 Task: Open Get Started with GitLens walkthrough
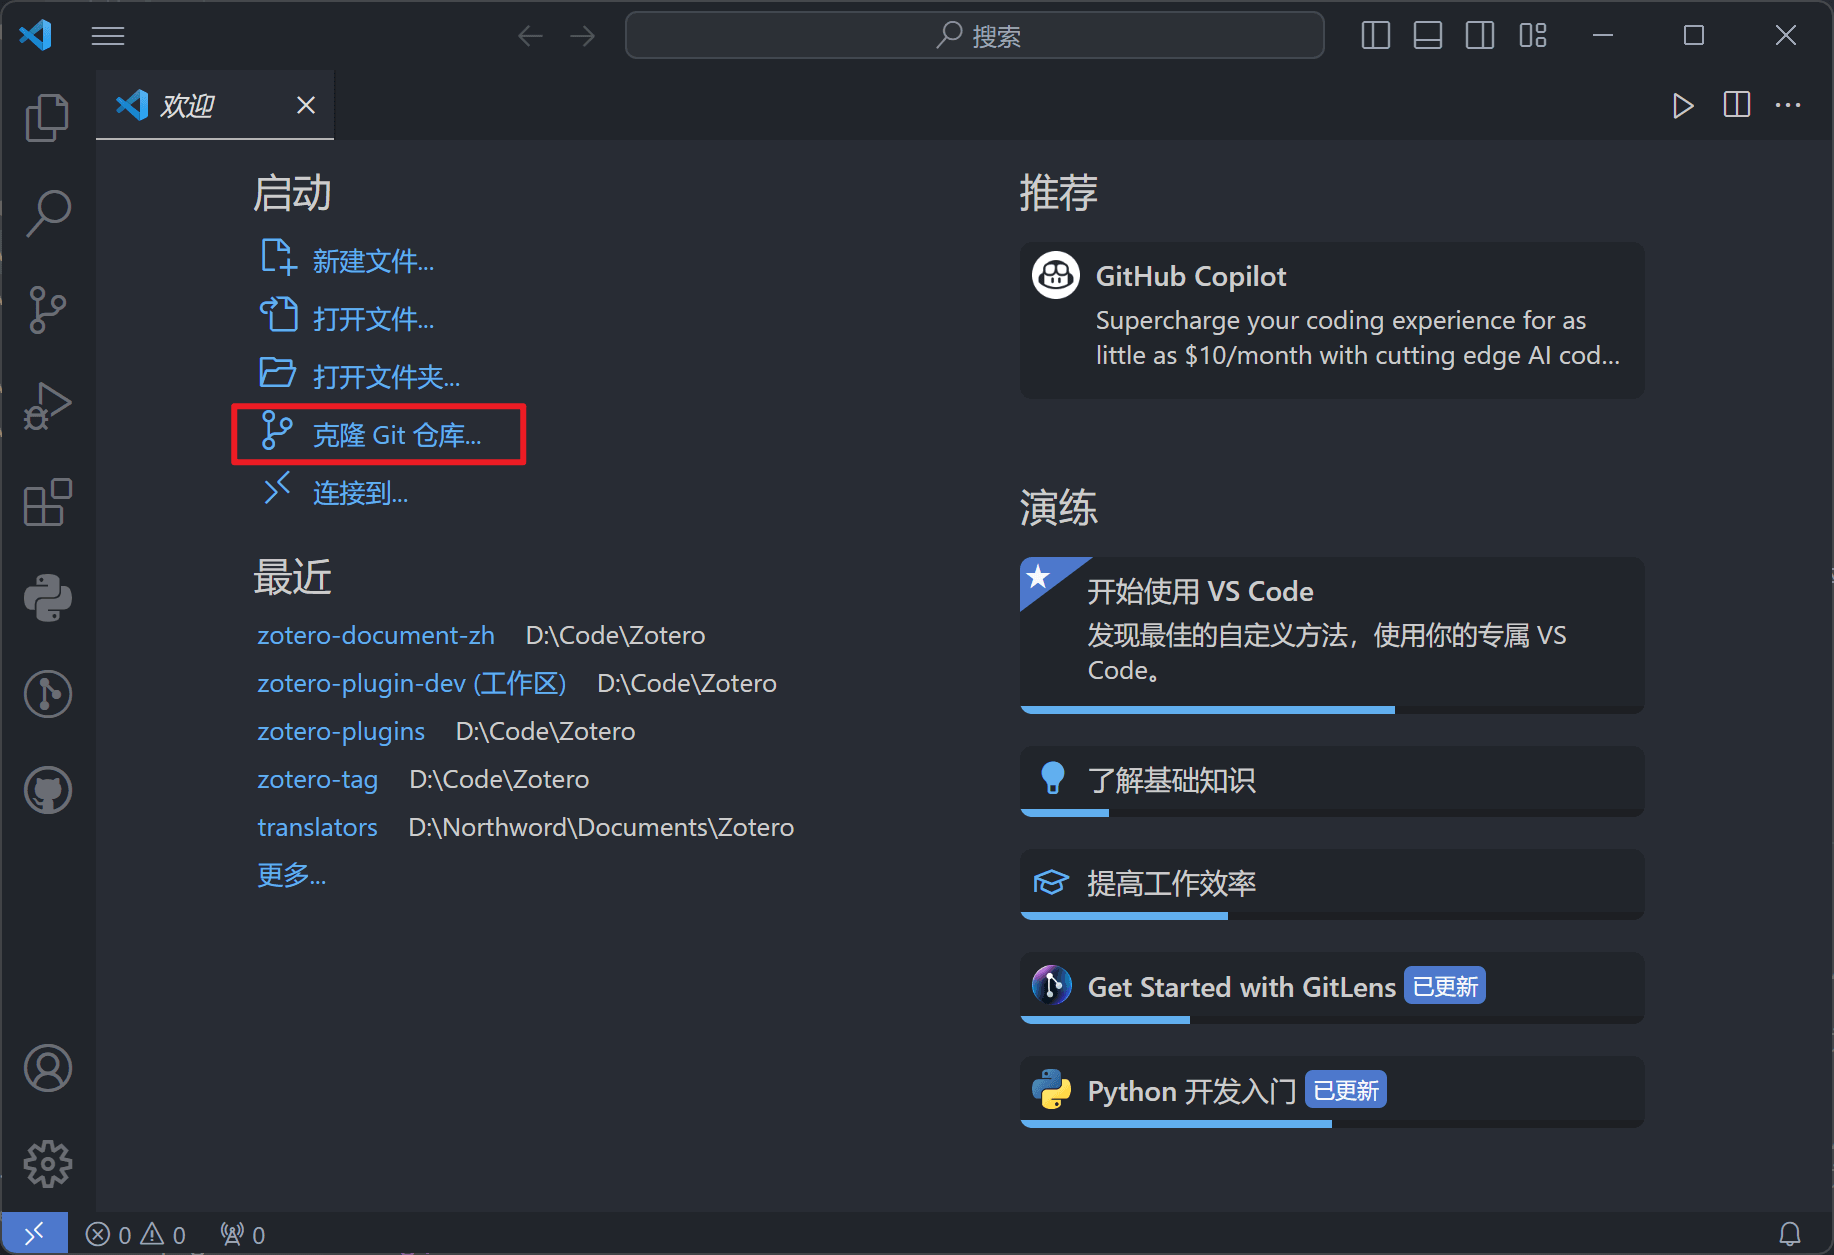tap(1332, 987)
